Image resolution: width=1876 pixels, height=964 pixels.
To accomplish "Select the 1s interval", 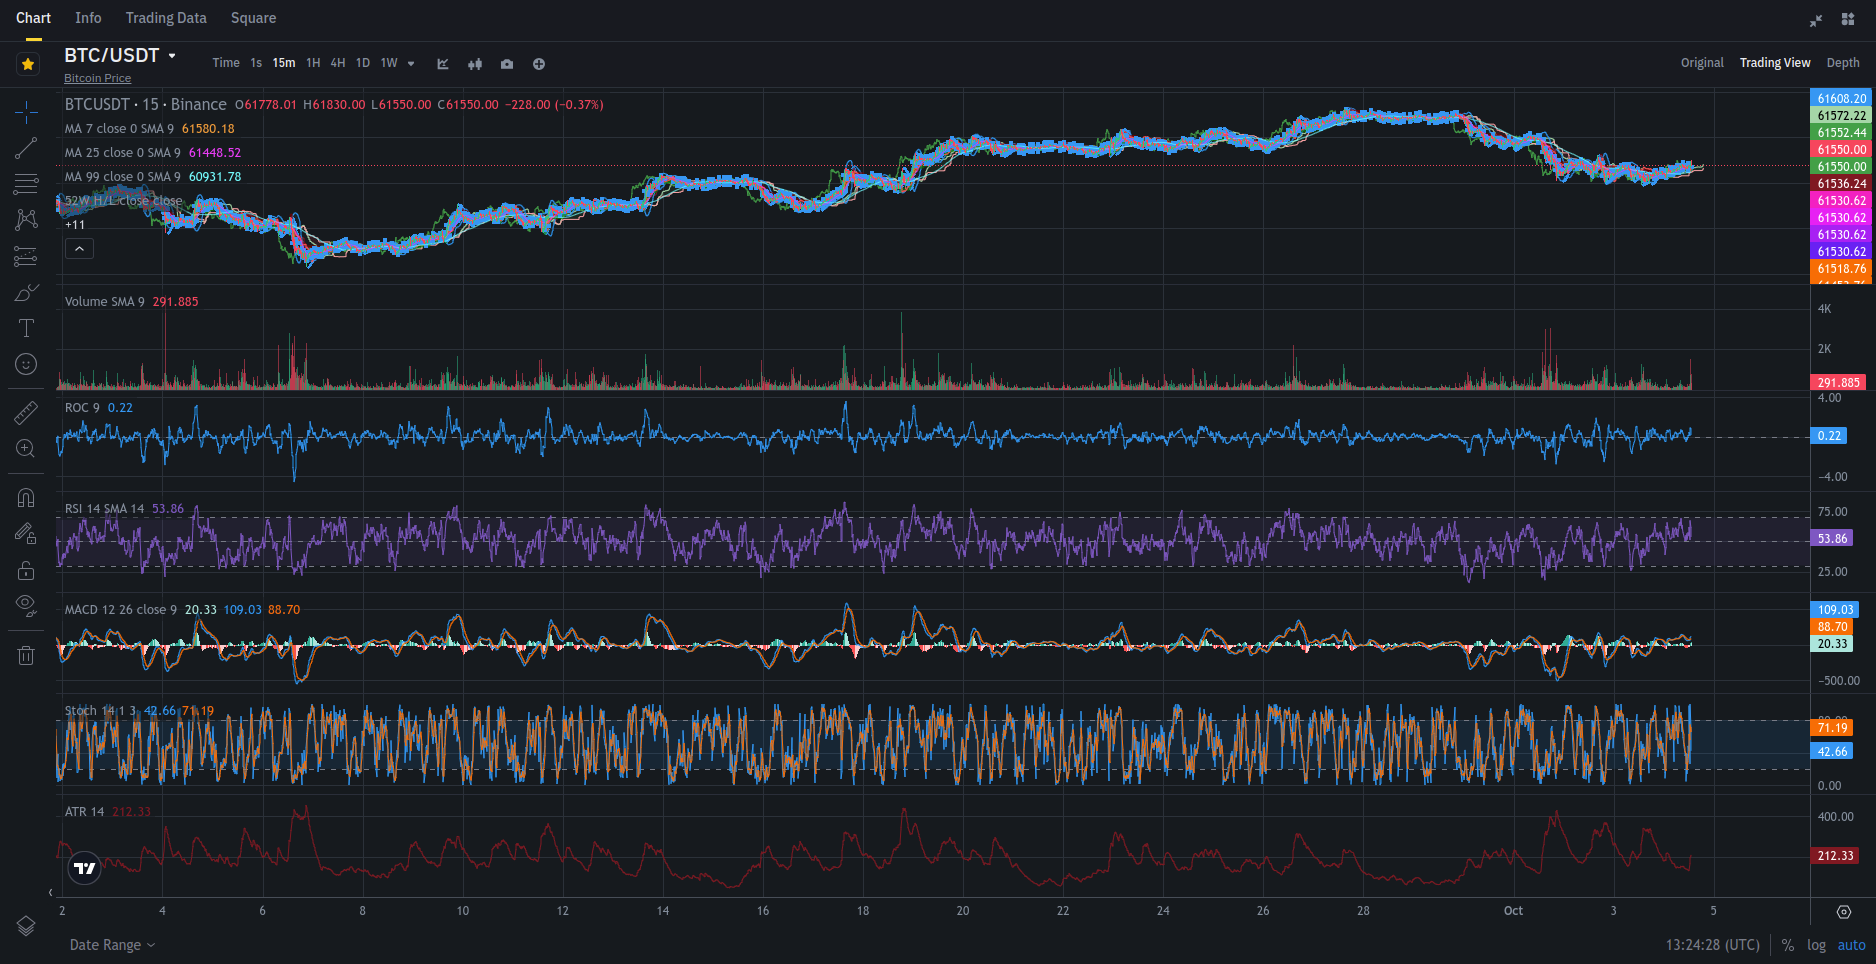I will click(x=256, y=63).
